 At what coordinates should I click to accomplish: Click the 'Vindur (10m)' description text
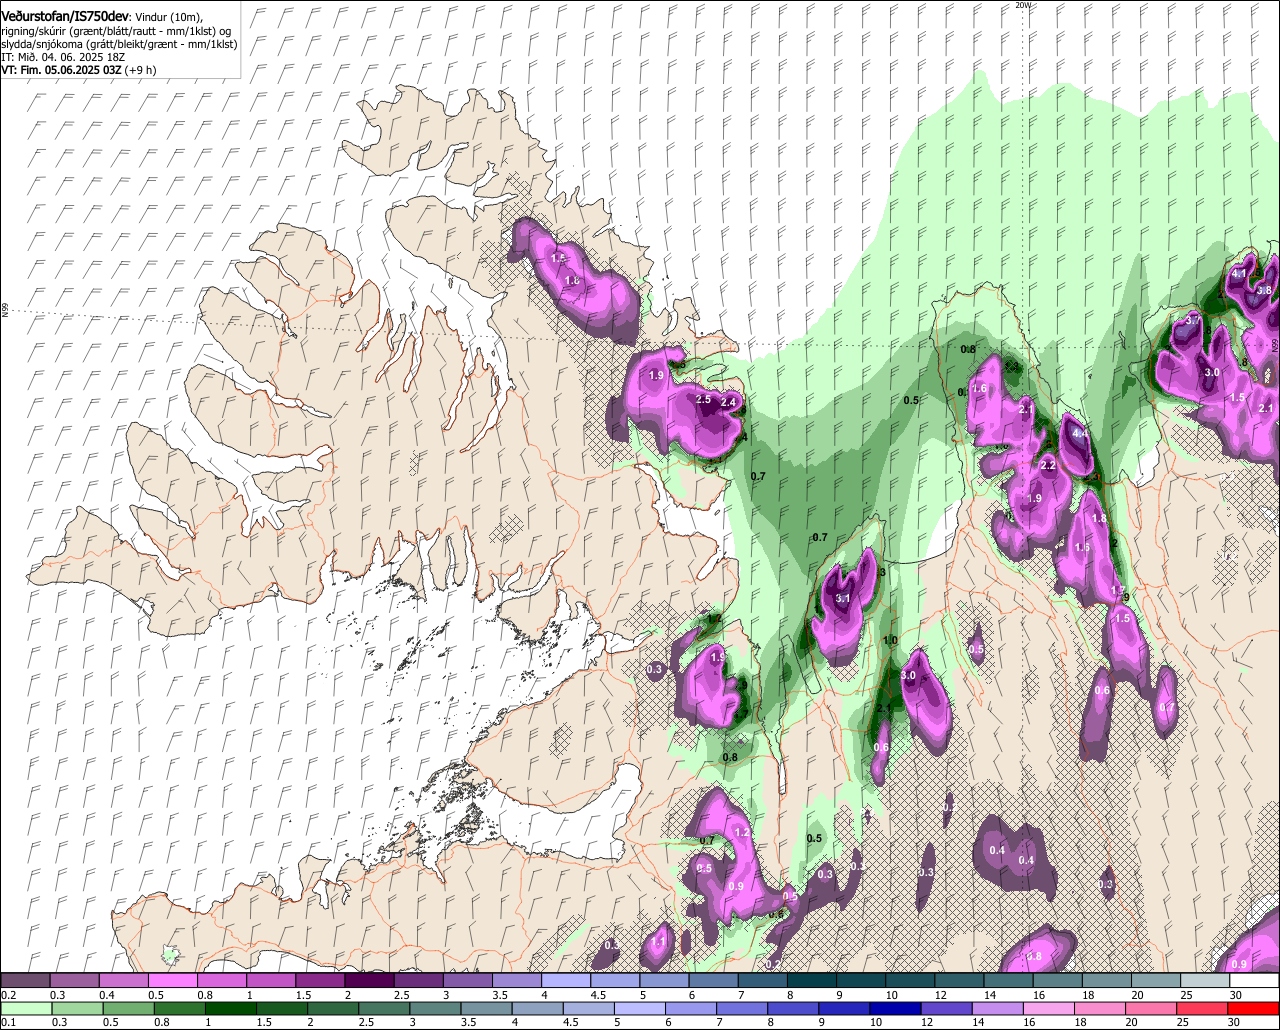(x=168, y=18)
